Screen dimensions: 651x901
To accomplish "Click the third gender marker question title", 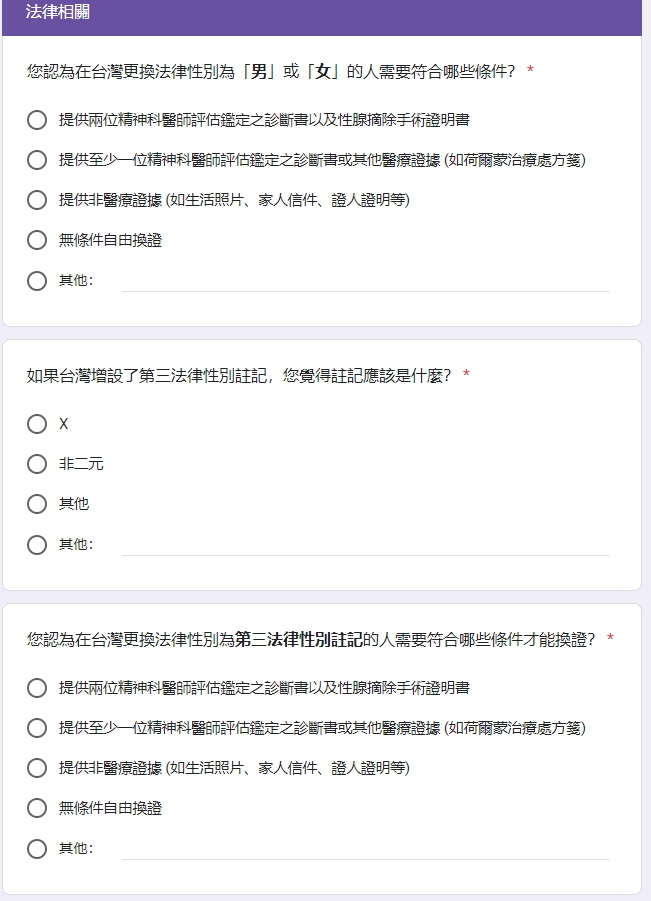I will (239, 375).
